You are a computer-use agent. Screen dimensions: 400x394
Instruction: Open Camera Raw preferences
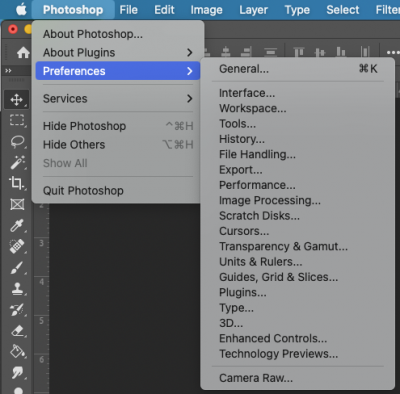pyautogui.click(x=256, y=378)
